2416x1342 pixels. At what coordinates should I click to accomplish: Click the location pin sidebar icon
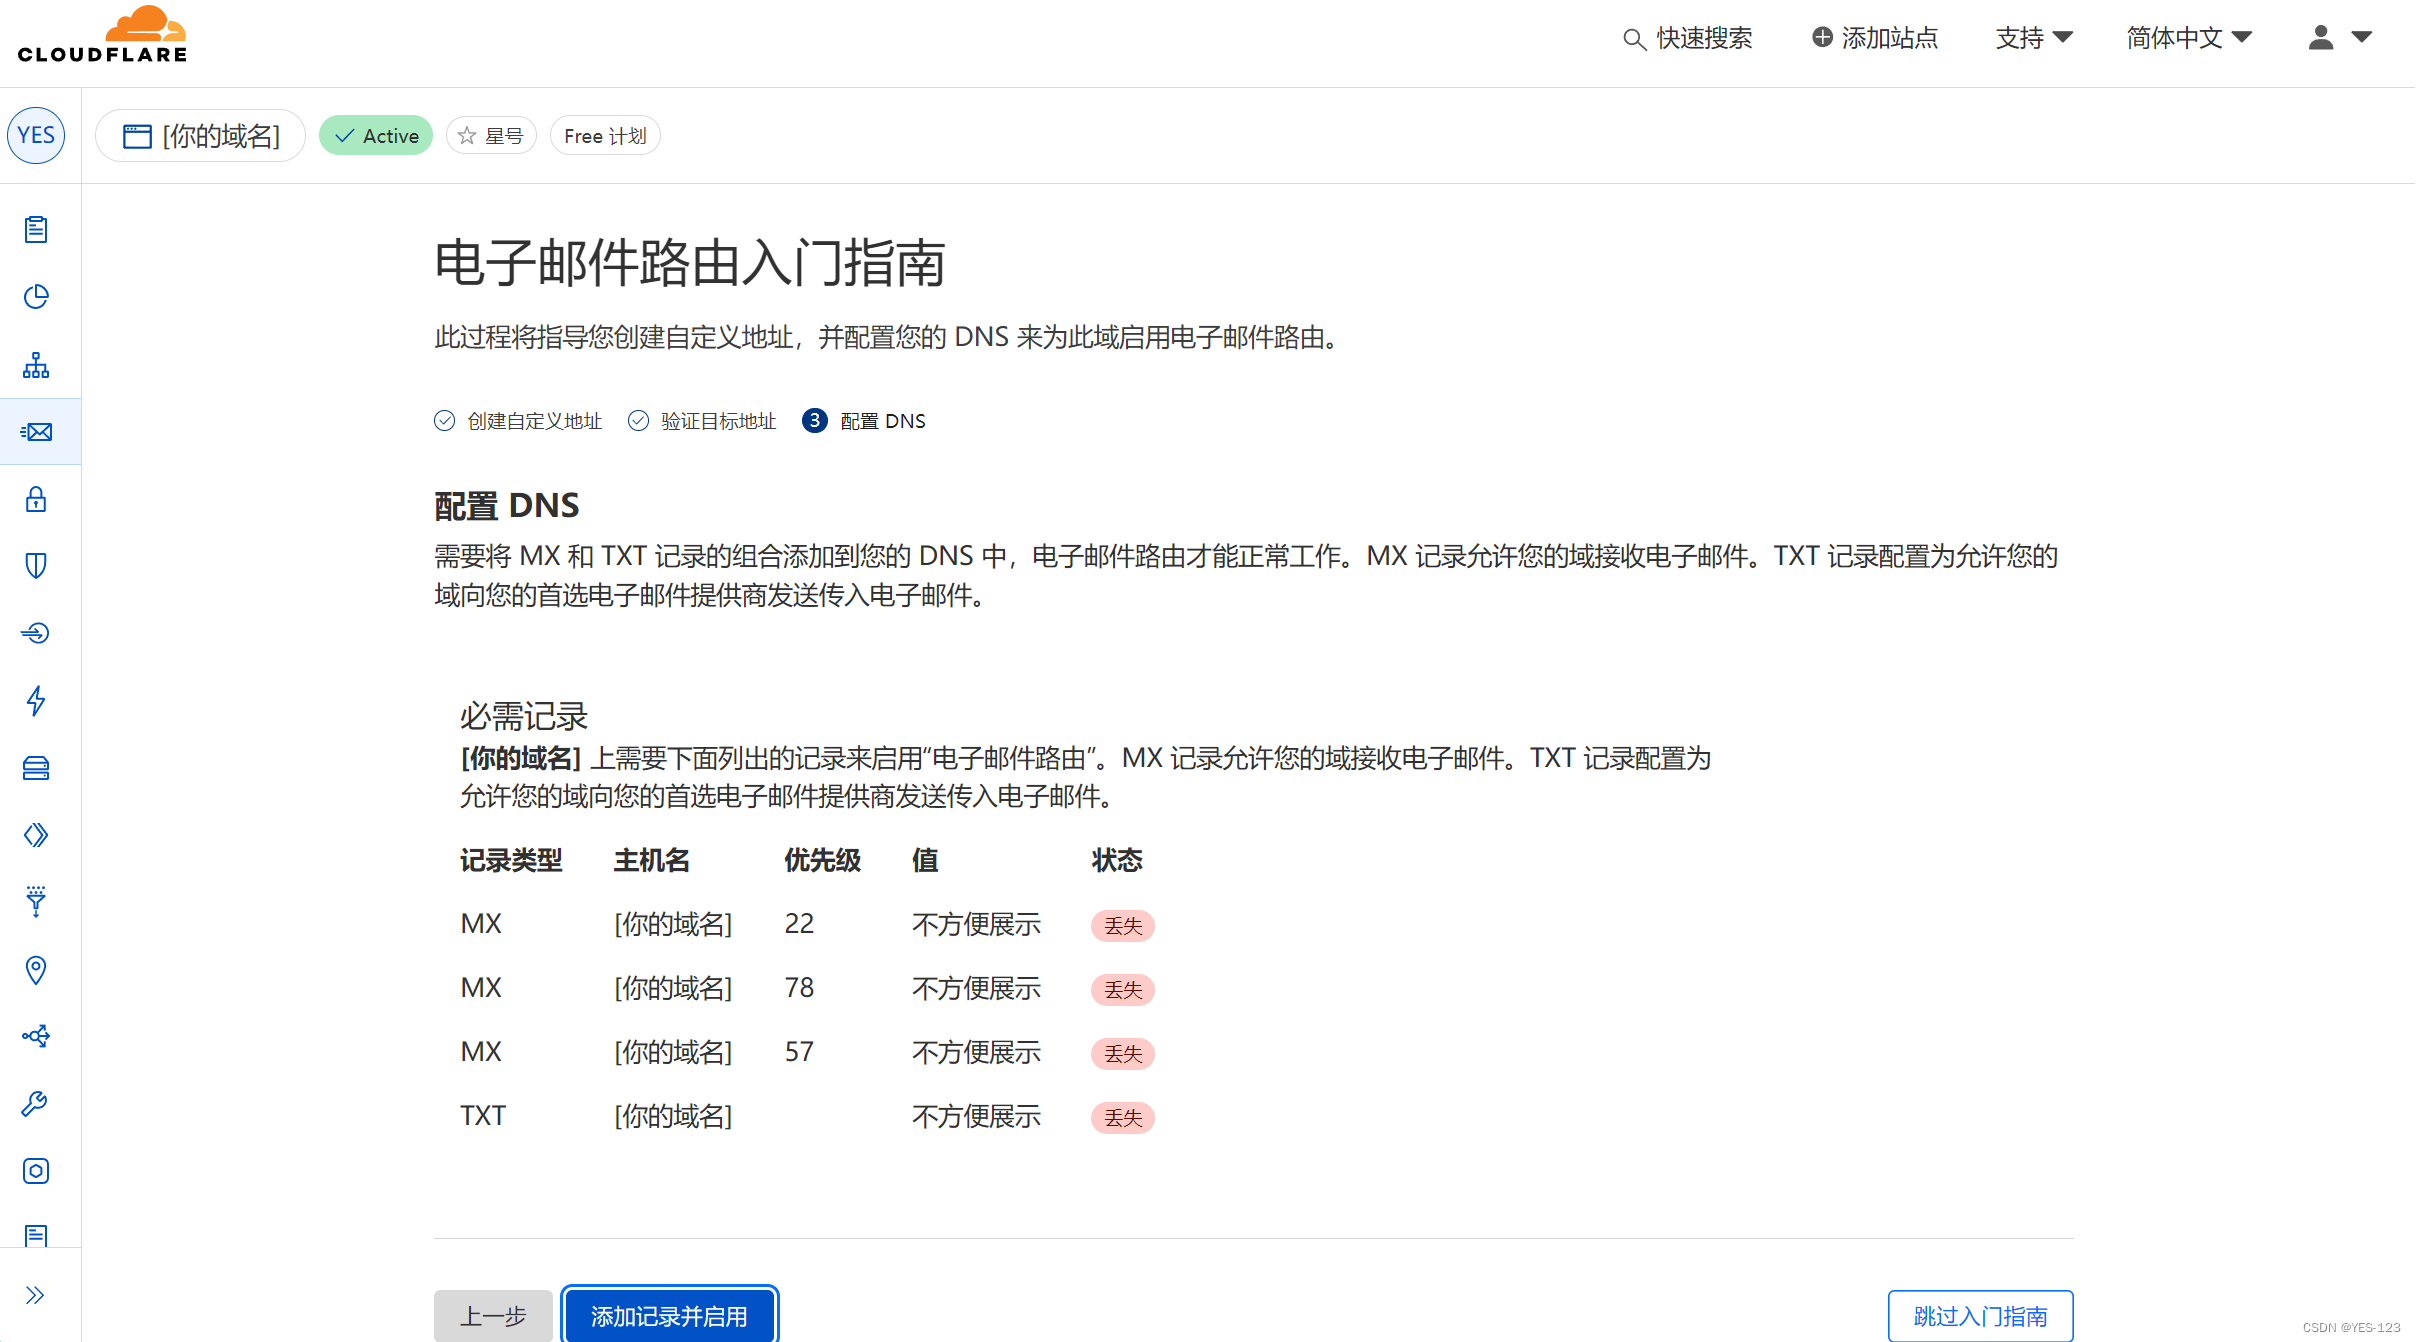(x=36, y=969)
